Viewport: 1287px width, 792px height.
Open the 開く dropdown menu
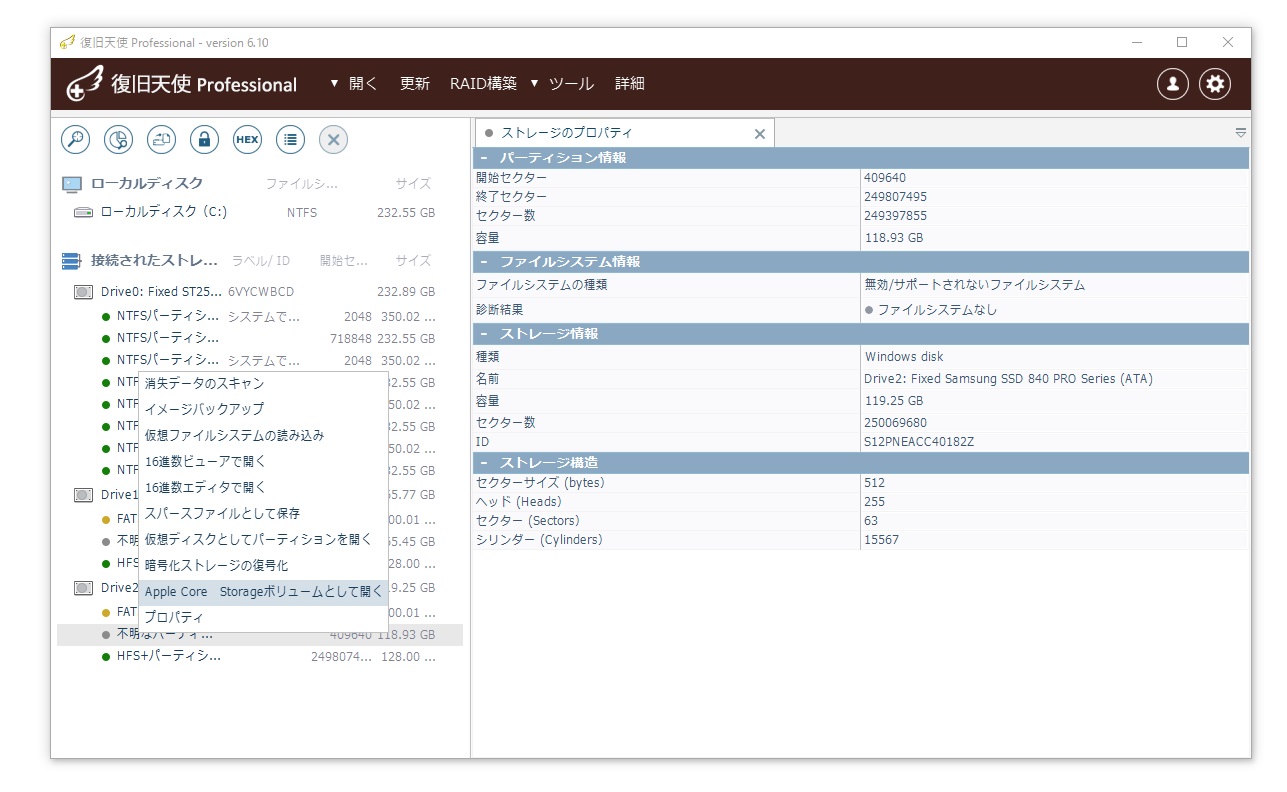coord(354,84)
